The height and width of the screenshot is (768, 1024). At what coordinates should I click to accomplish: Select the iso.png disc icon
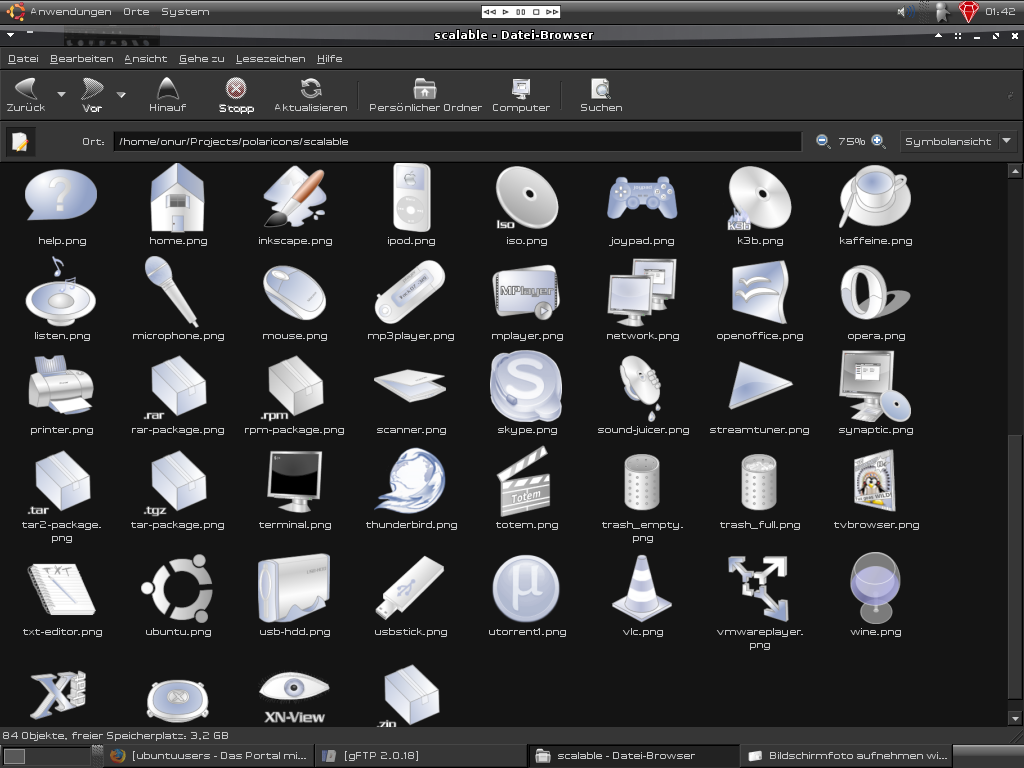tap(526, 197)
